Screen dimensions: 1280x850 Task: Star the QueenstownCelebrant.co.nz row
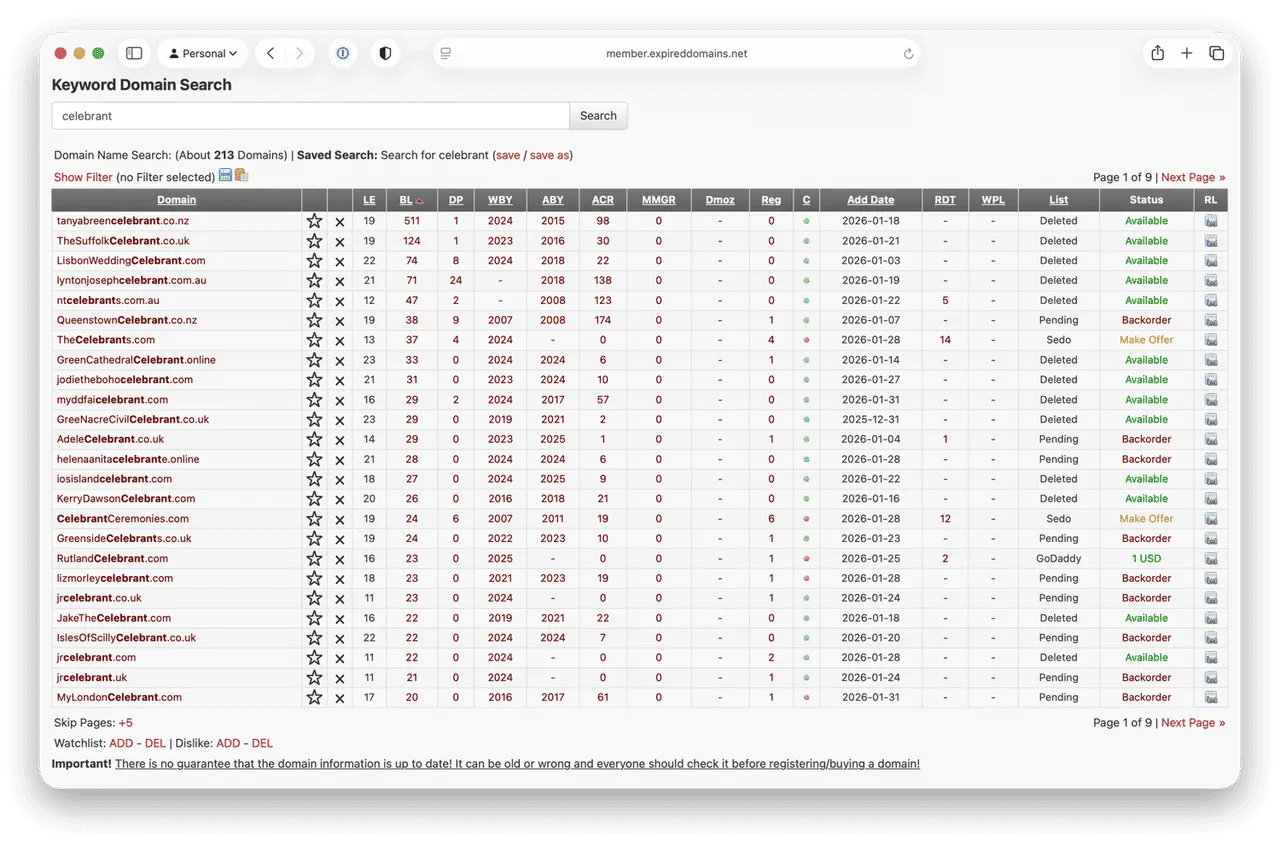(314, 320)
